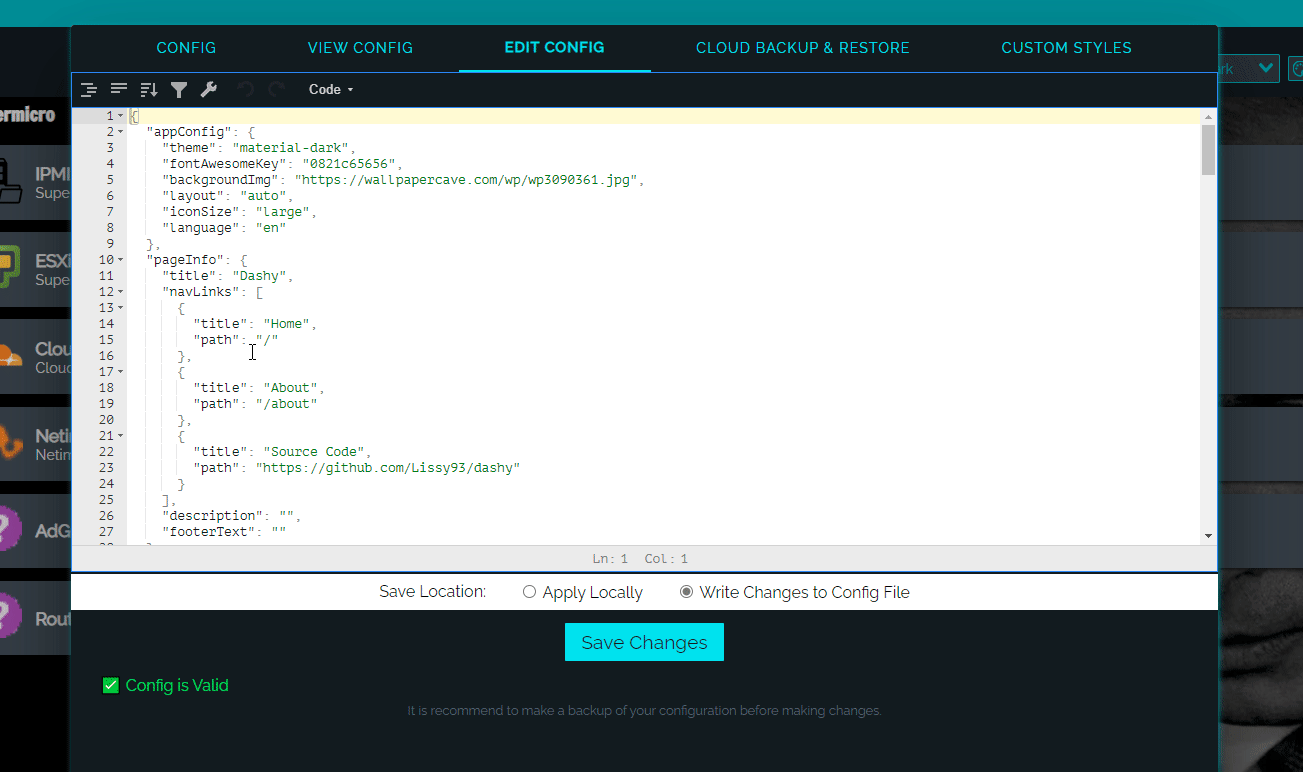
Task: Switch to the View Config tab
Action: 360,48
